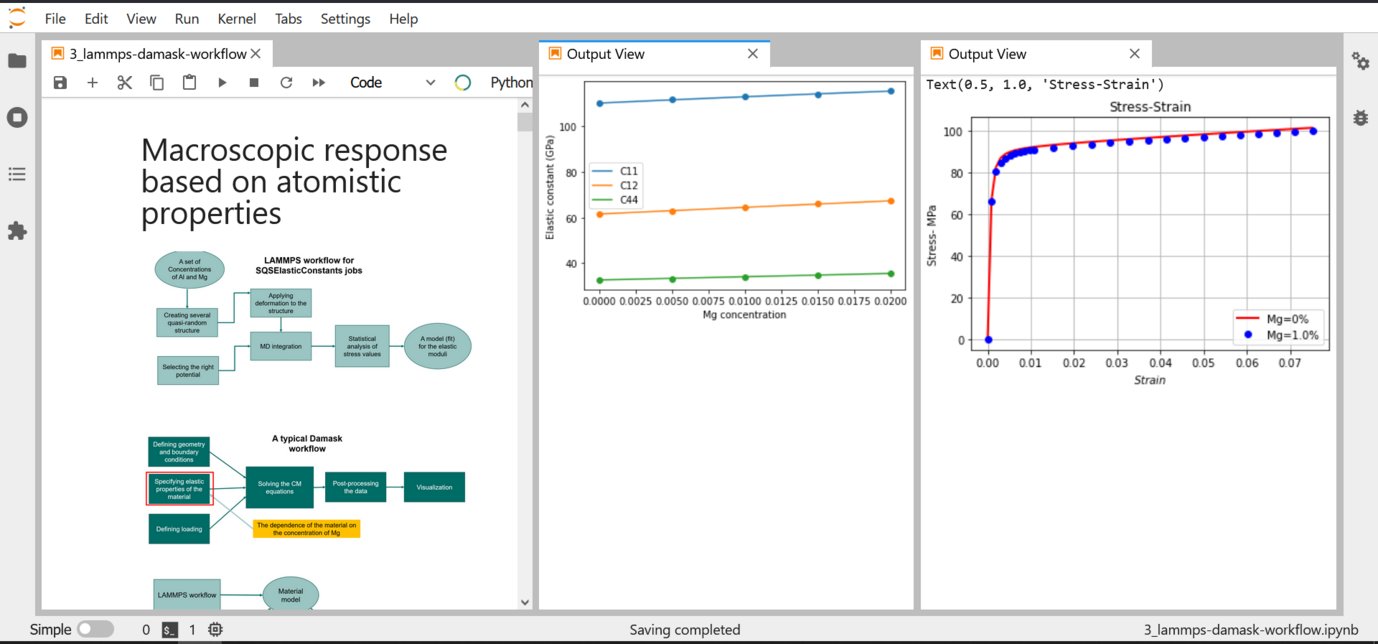Restart the kernel
This screenshot has width=1378, height=644.
click(x=286, y=83)
